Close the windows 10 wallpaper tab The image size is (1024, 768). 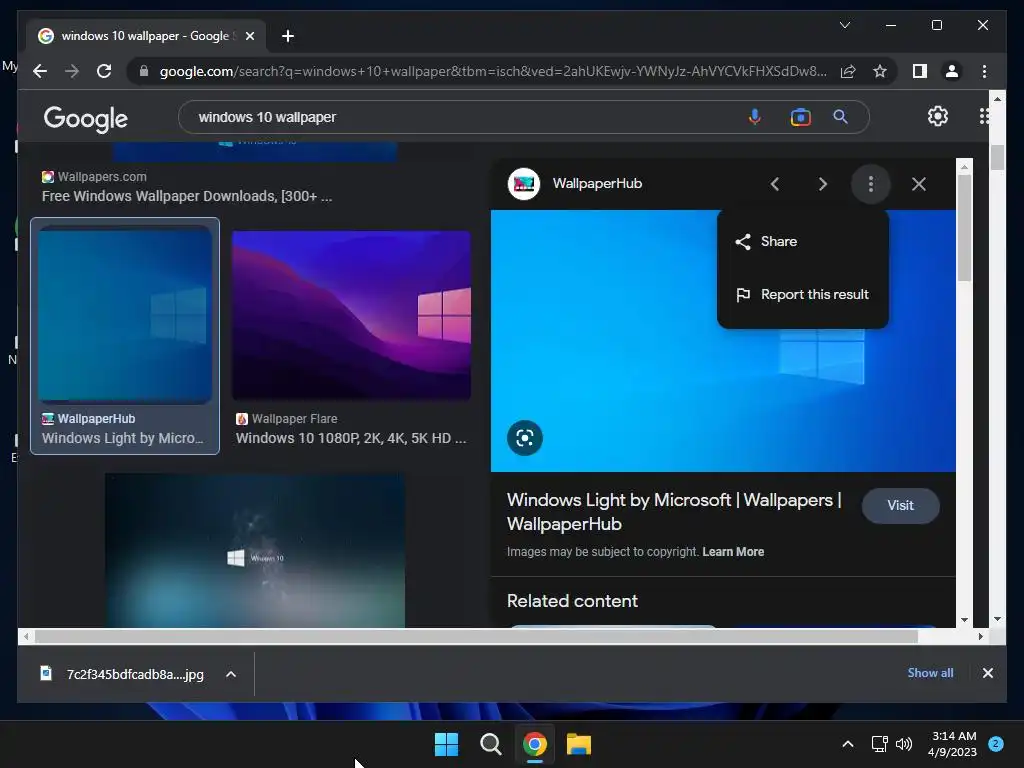[x=249, y=36]
